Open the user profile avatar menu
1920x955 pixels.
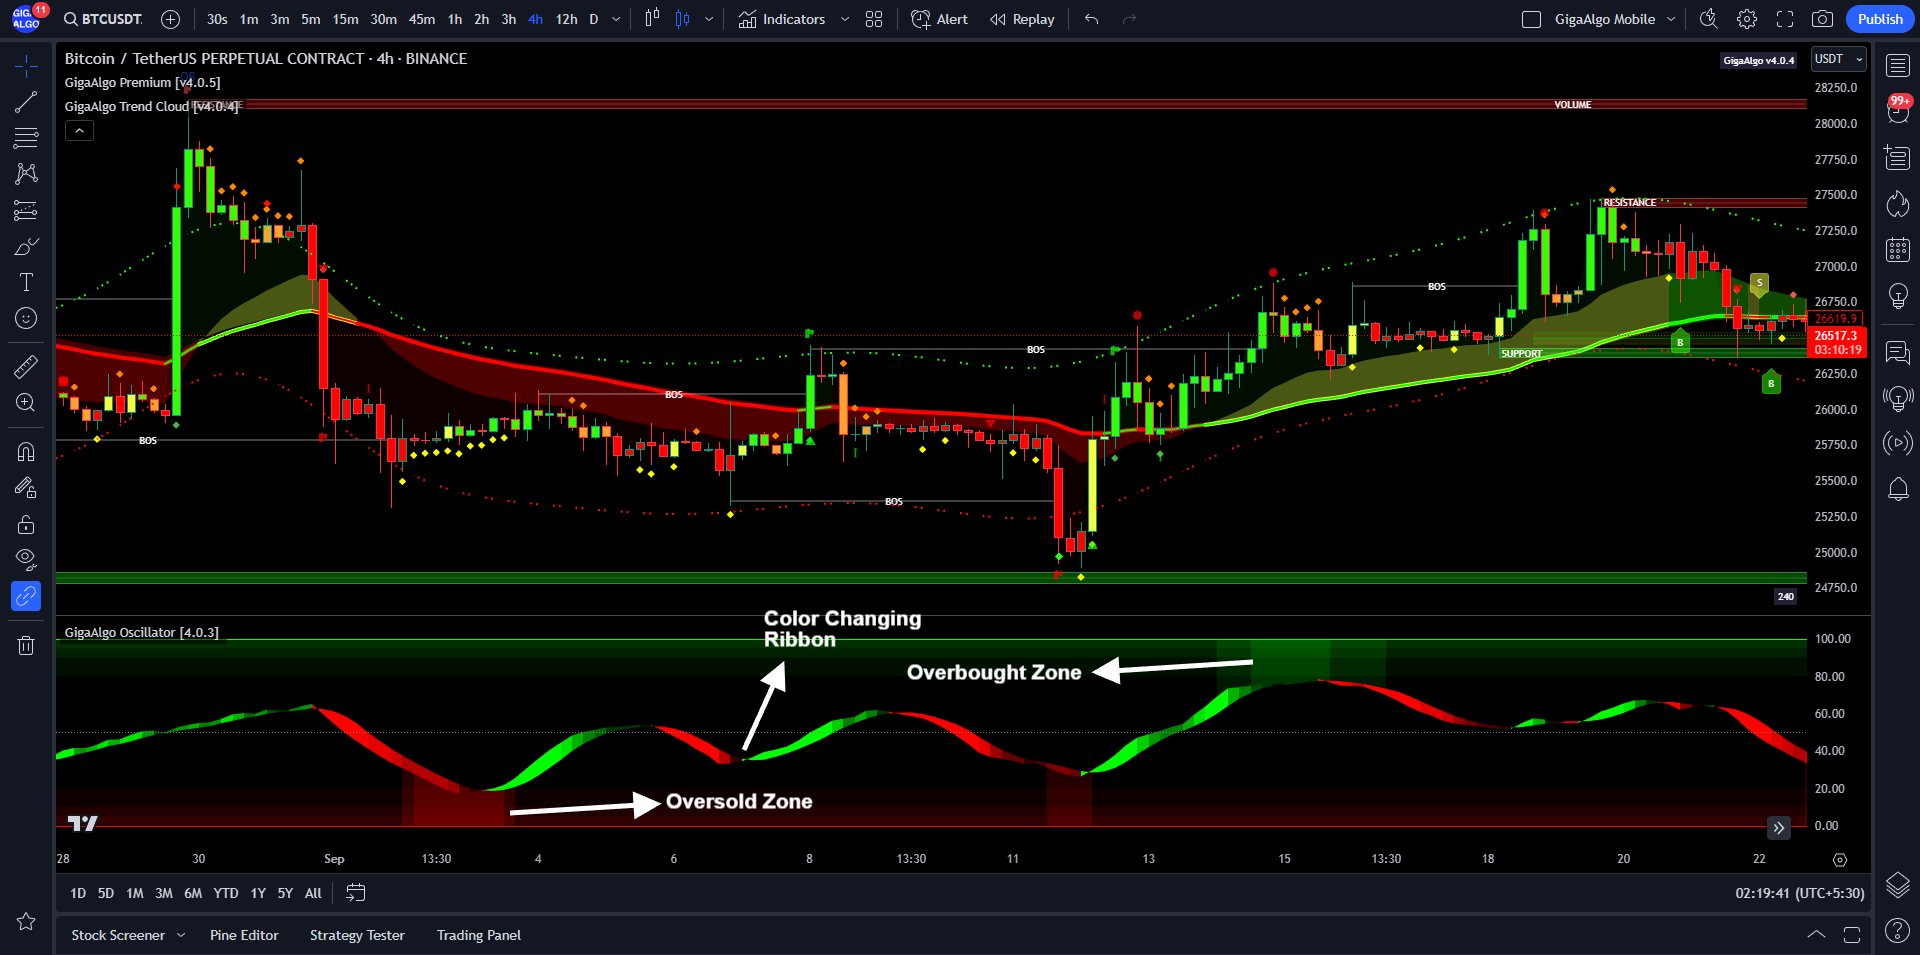coord(26,19)
